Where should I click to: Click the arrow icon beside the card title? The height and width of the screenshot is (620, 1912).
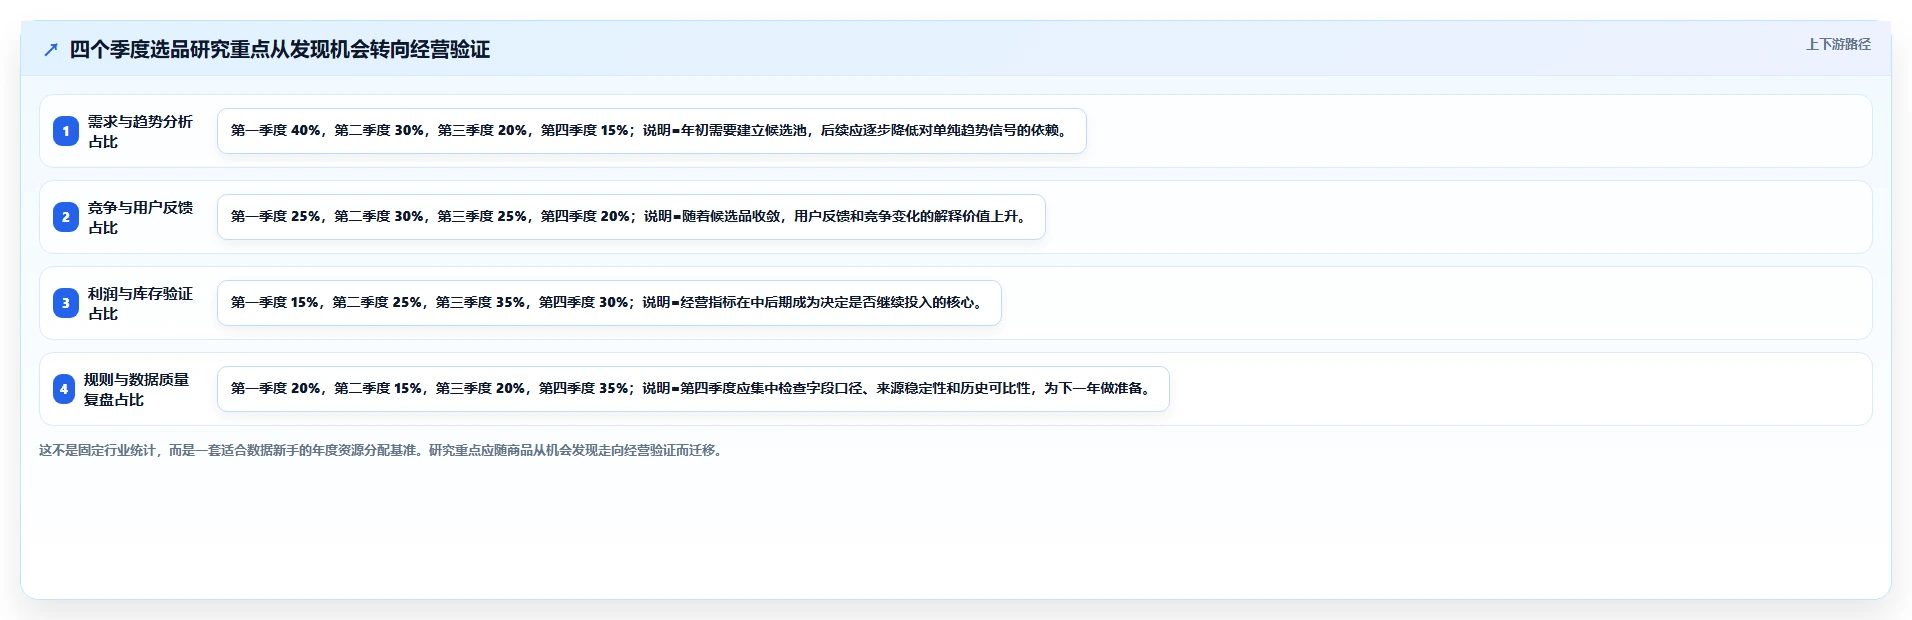(x=51, y=50)
